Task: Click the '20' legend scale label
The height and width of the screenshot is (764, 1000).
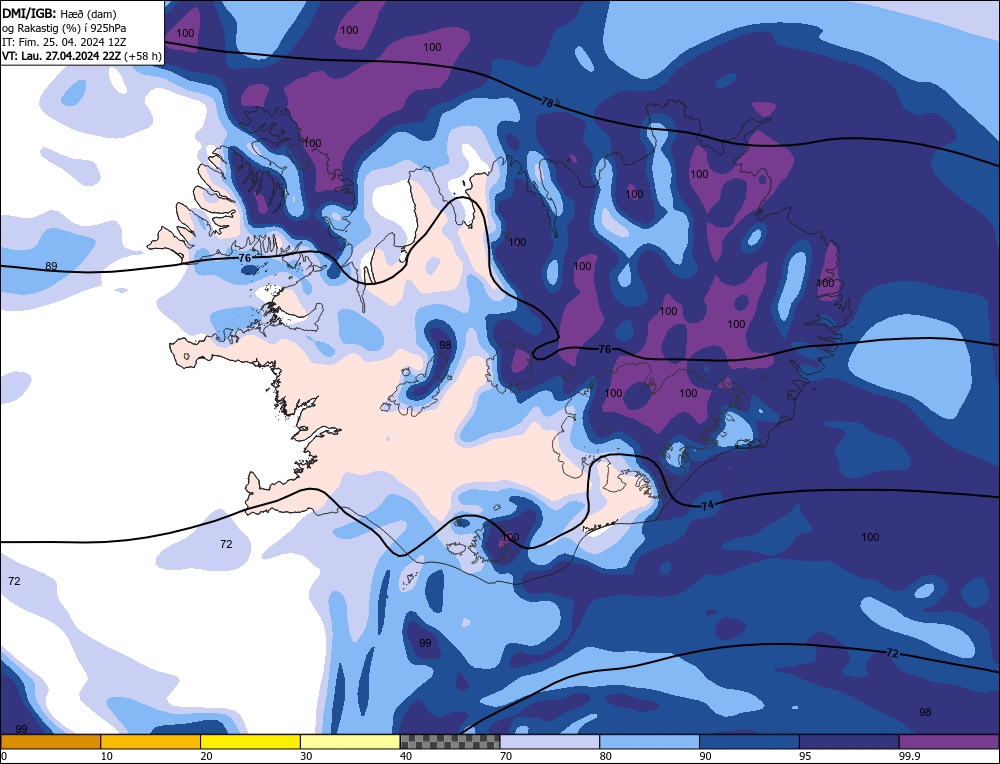Action: point(206,756)
